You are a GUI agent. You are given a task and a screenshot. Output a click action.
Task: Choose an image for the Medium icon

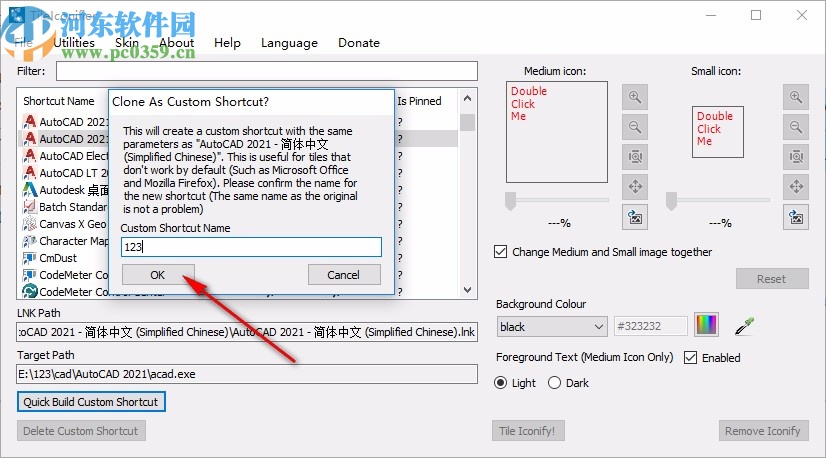click(635, 217)
